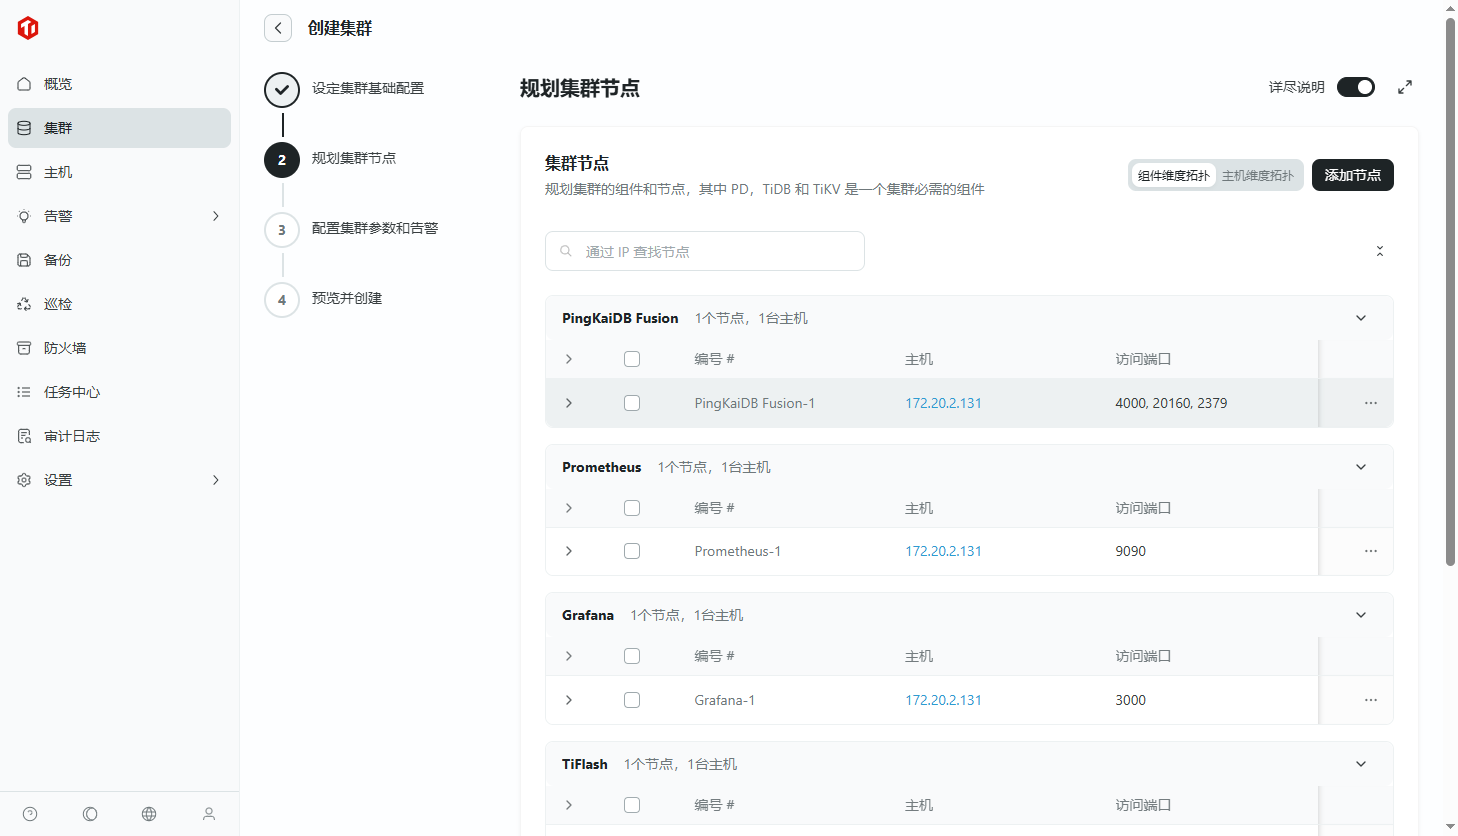Switch the dark mode moon icon
Screen dimensions: 1458x836
[90, 814]
